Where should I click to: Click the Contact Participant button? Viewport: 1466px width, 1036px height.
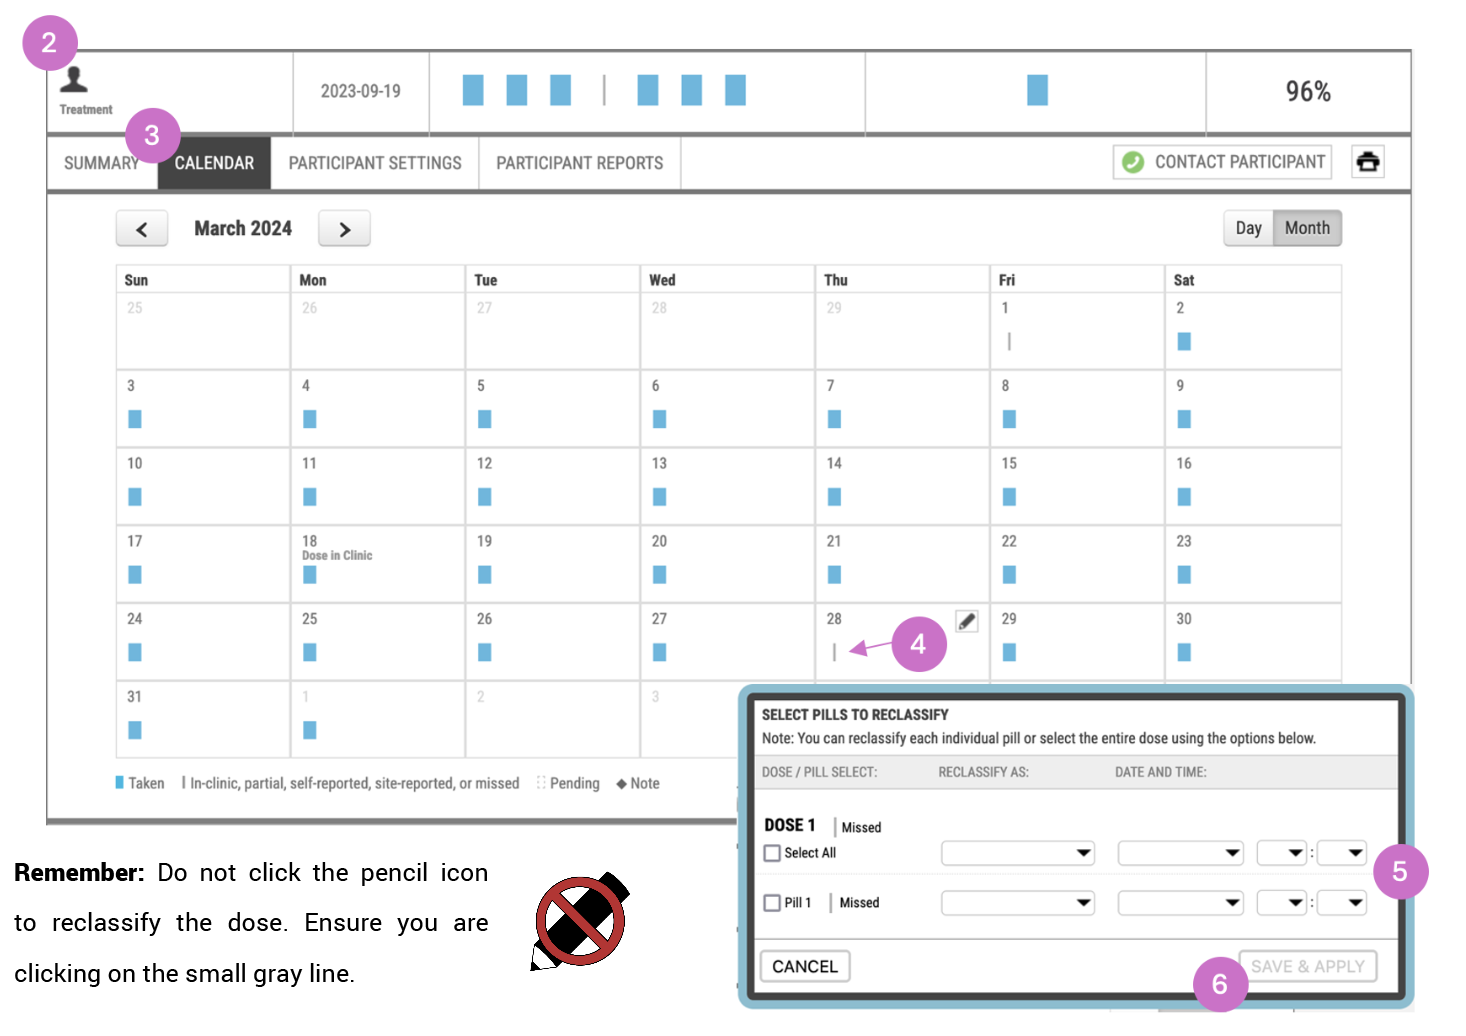tap(1222, 162)
